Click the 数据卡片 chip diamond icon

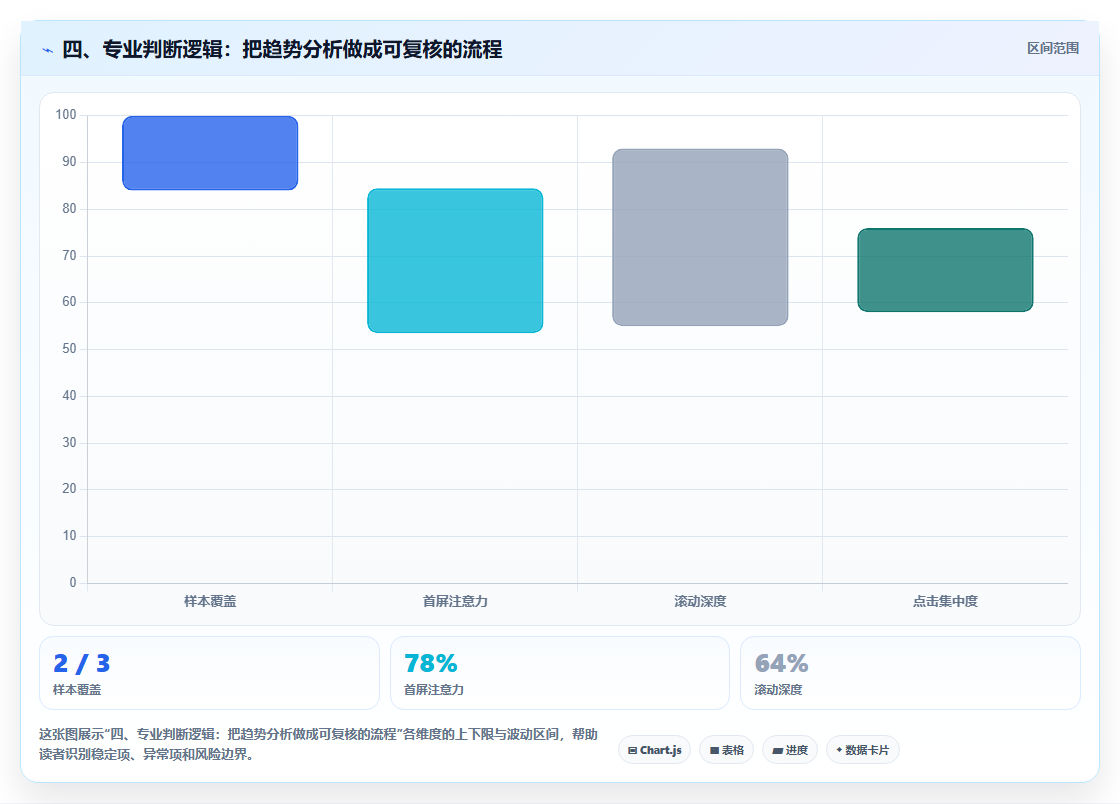click(839, 750)
